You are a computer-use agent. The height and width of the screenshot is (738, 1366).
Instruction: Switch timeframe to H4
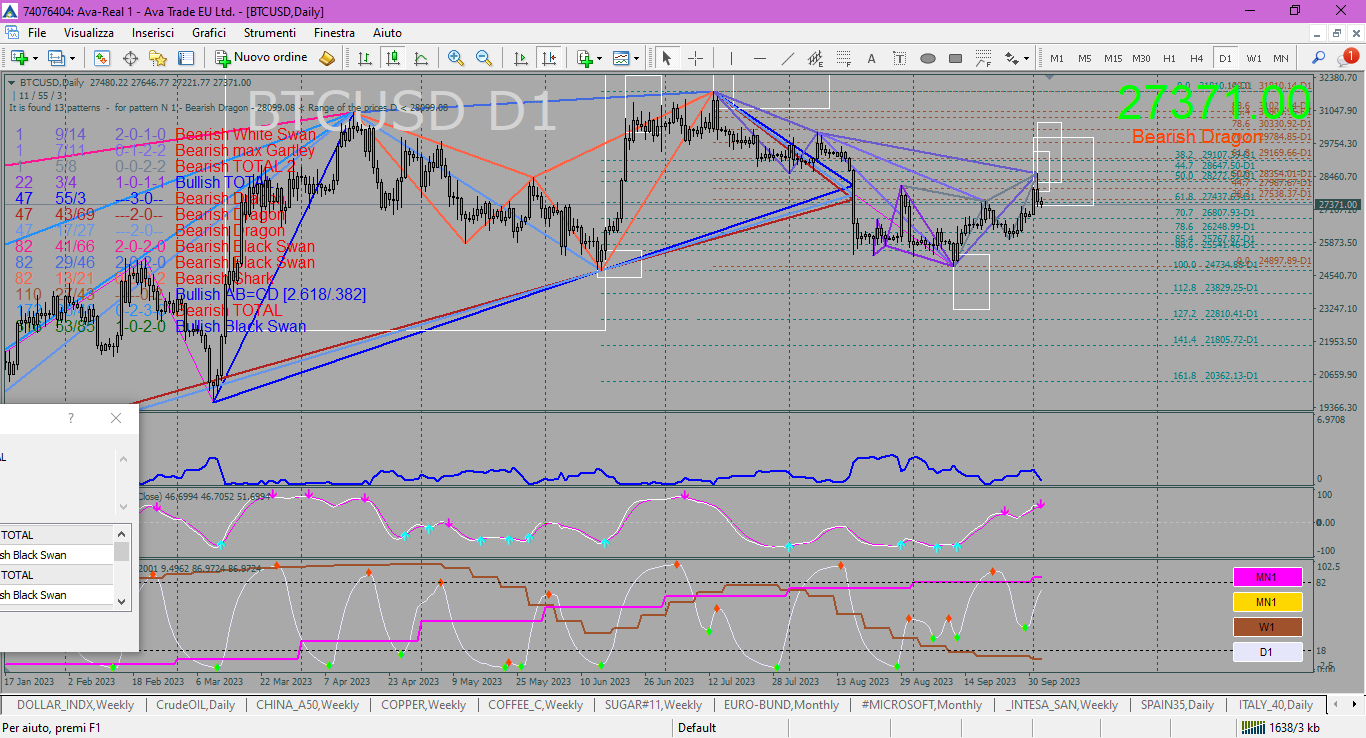click(1197, 58)
